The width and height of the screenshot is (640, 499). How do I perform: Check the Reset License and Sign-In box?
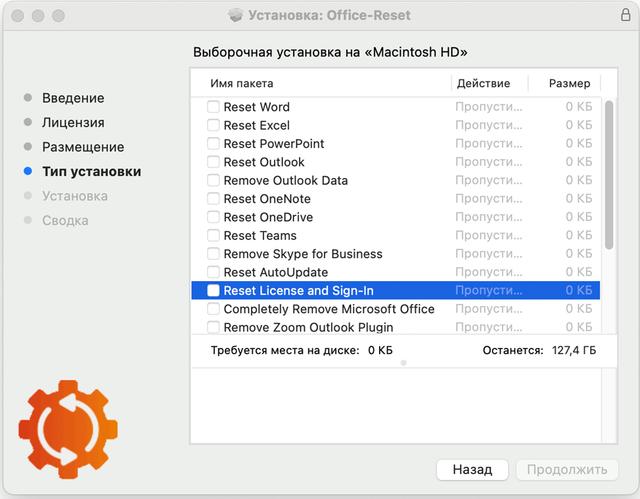tap(213, 291)
